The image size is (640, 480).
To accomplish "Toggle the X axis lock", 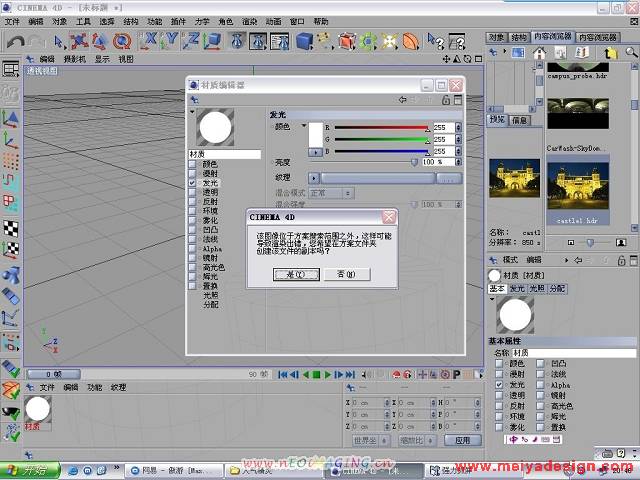I will click(148, 41).
